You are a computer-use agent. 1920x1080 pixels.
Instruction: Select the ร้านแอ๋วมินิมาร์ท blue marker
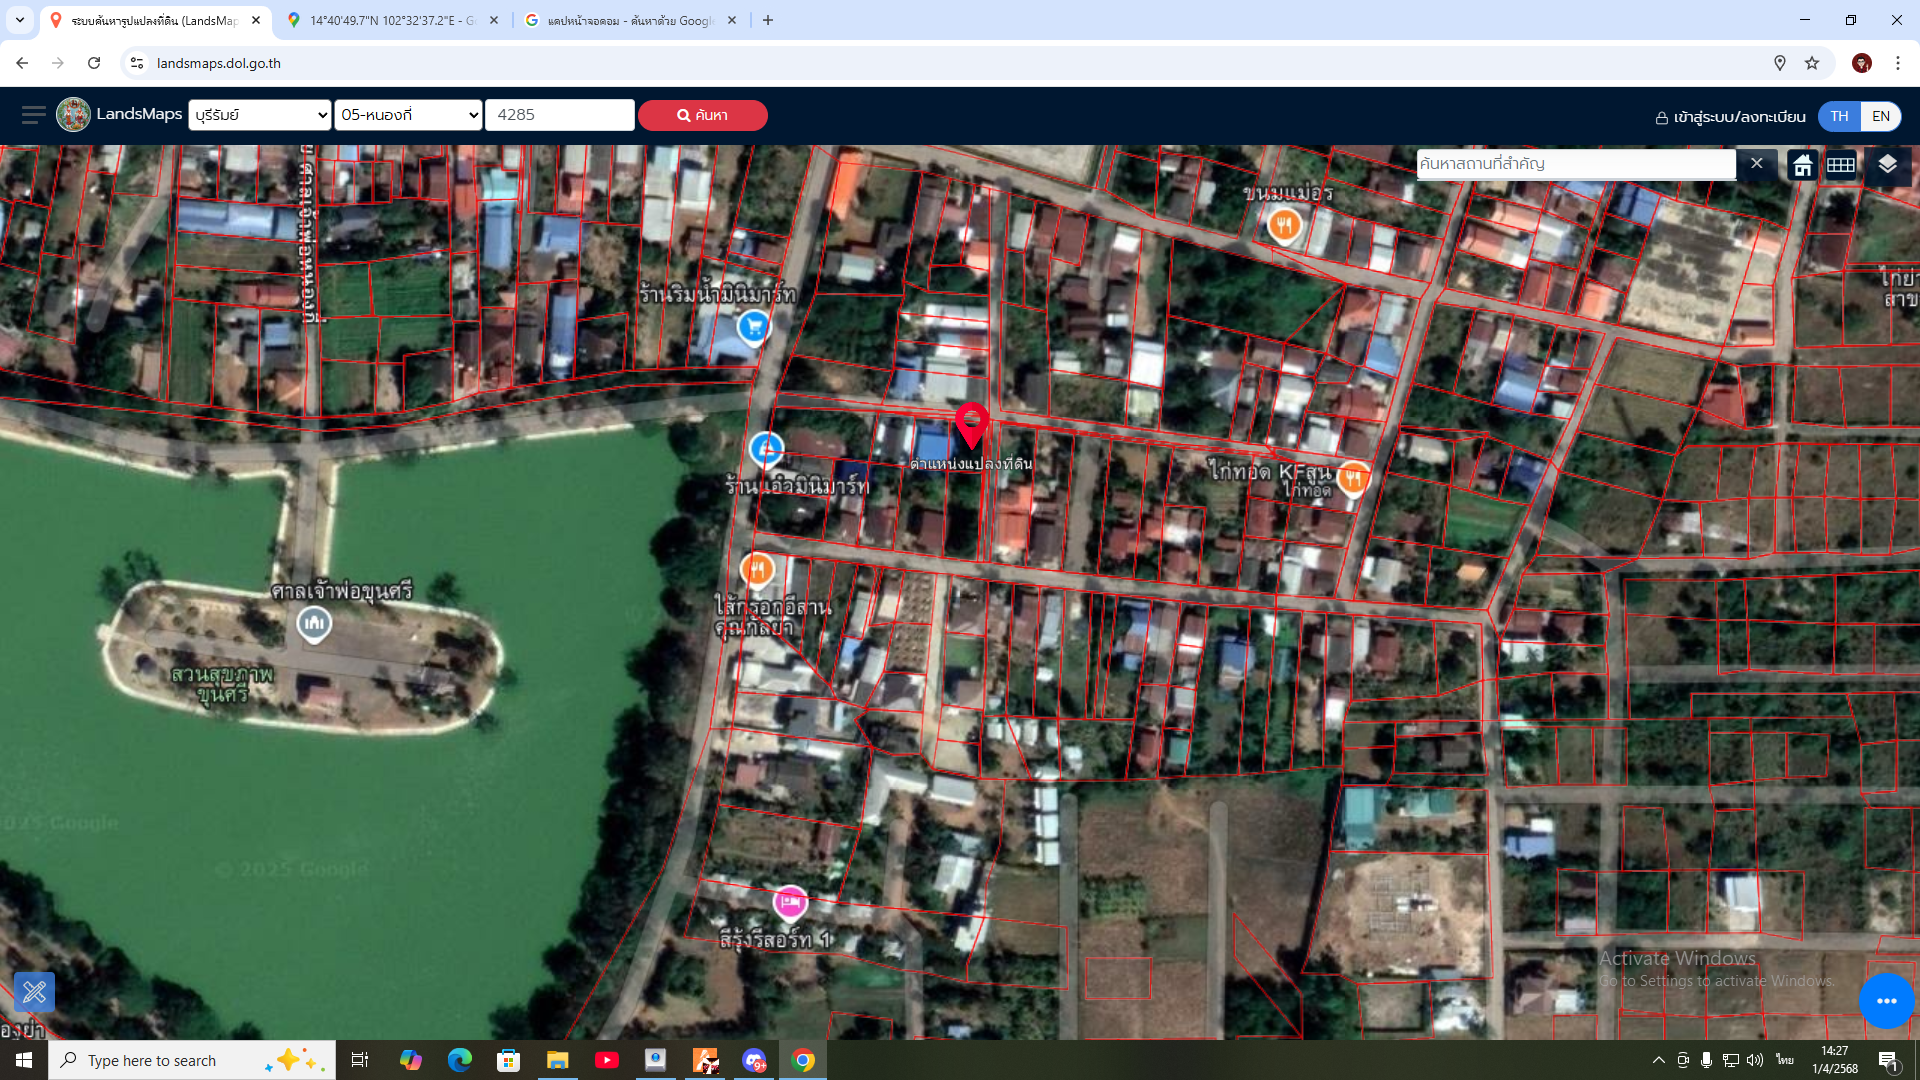[x=767, y=449]
